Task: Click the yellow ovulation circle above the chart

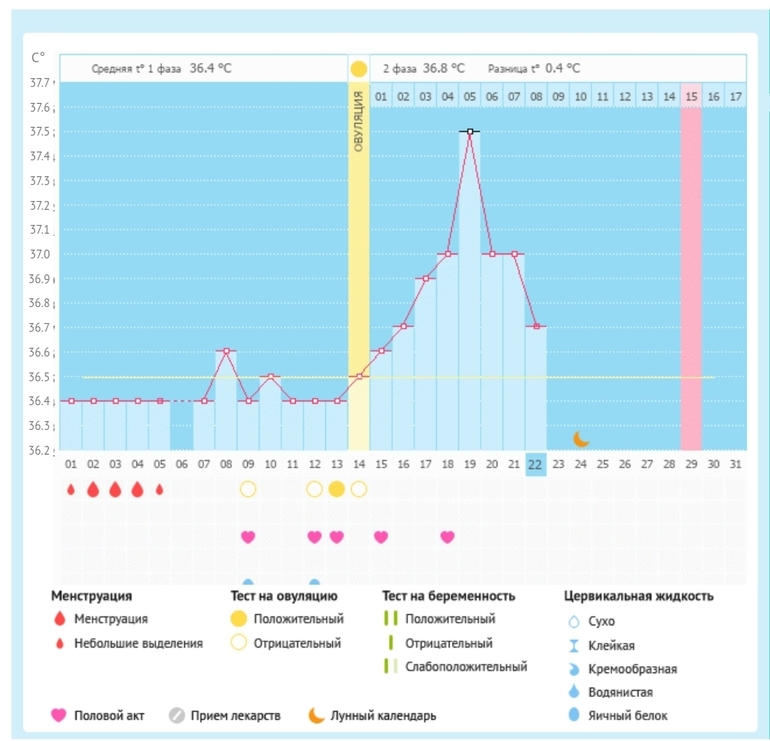Action: click(358, 69)
